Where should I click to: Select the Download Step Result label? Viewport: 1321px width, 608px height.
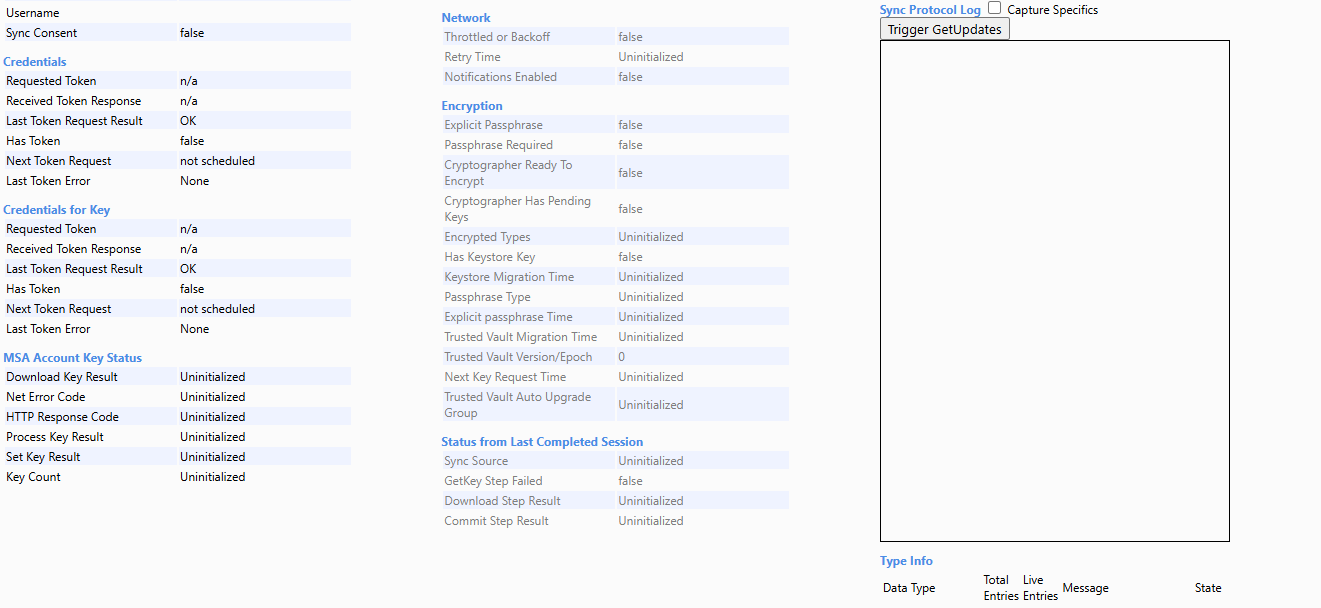click(x=502, y=501)
